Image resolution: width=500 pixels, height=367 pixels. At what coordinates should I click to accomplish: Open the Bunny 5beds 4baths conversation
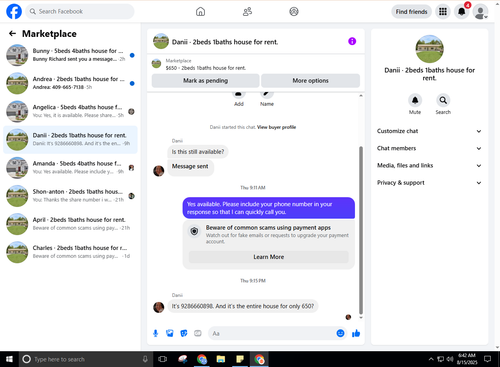point(70,55)
